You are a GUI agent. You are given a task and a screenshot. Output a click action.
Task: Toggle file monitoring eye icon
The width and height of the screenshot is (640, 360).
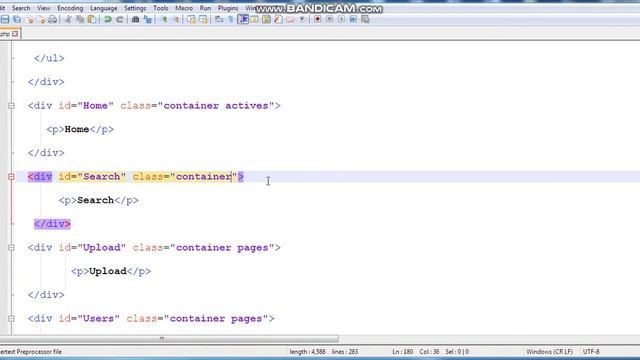pos(302,19)
